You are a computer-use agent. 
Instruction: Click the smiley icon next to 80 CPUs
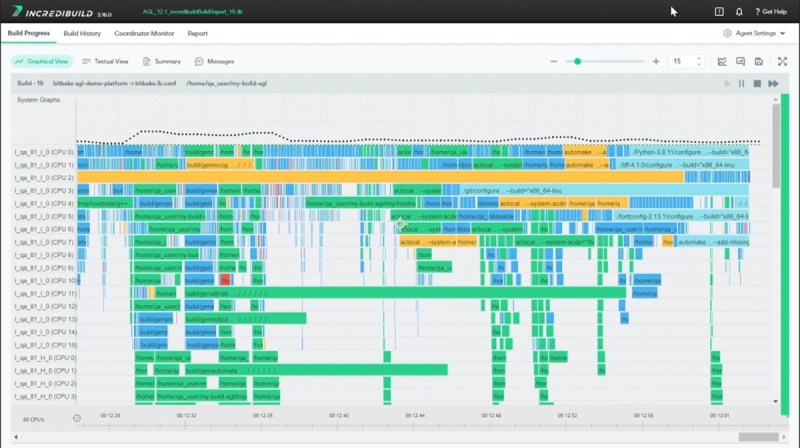point(77,418)
